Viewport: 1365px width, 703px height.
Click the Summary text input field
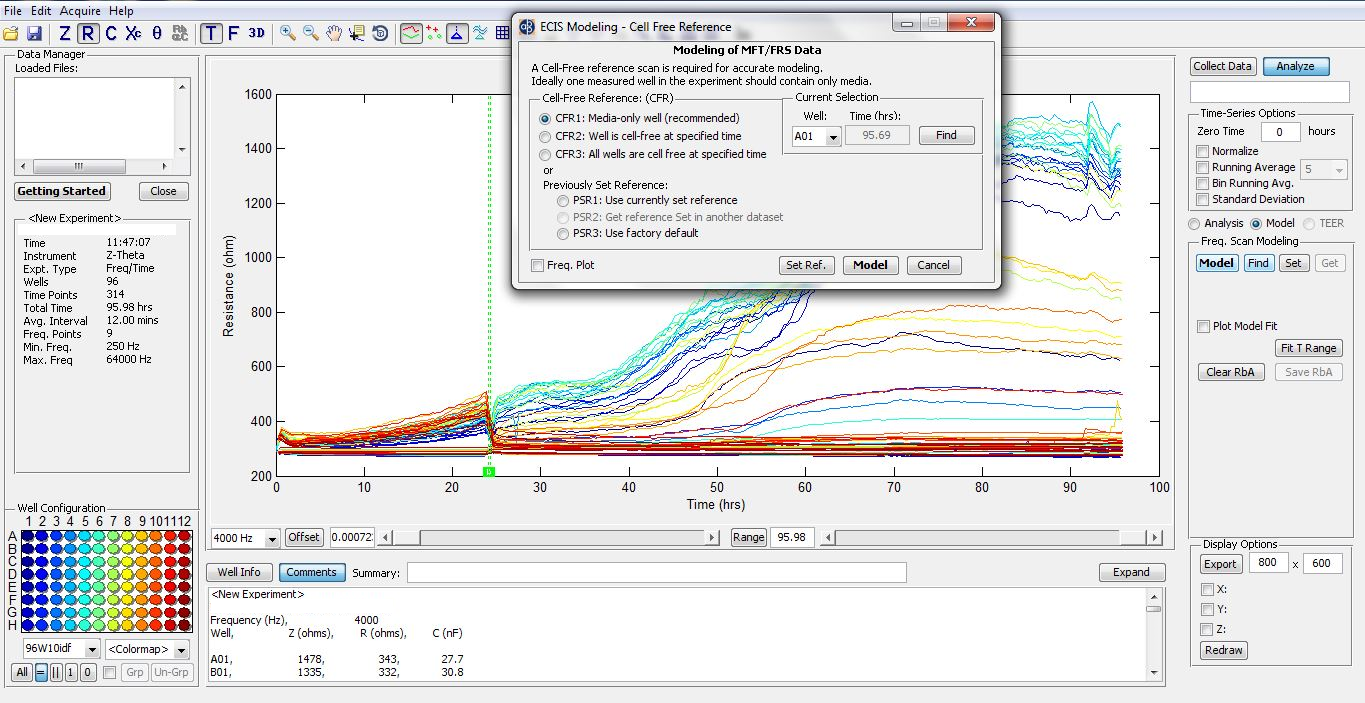[x=656, y=573]
